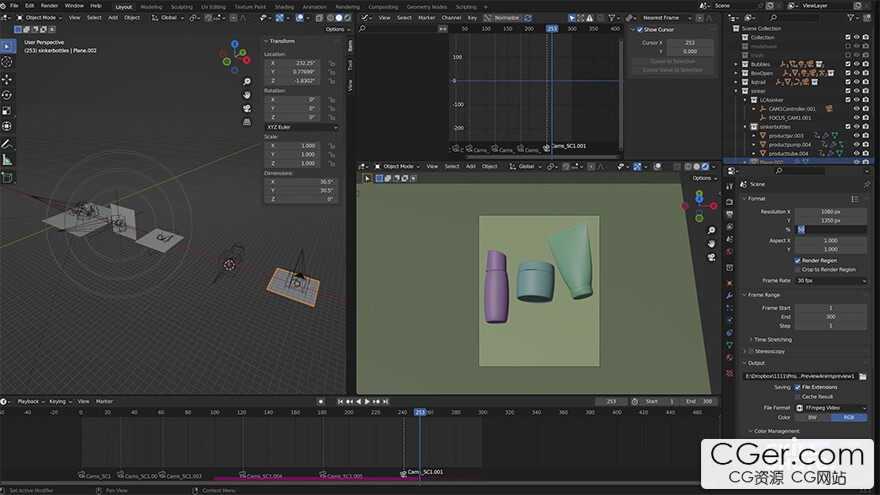This screenshot has width=880, height=495.
Task: Hide productjar.003 with its eye icon
Action: 856,136
